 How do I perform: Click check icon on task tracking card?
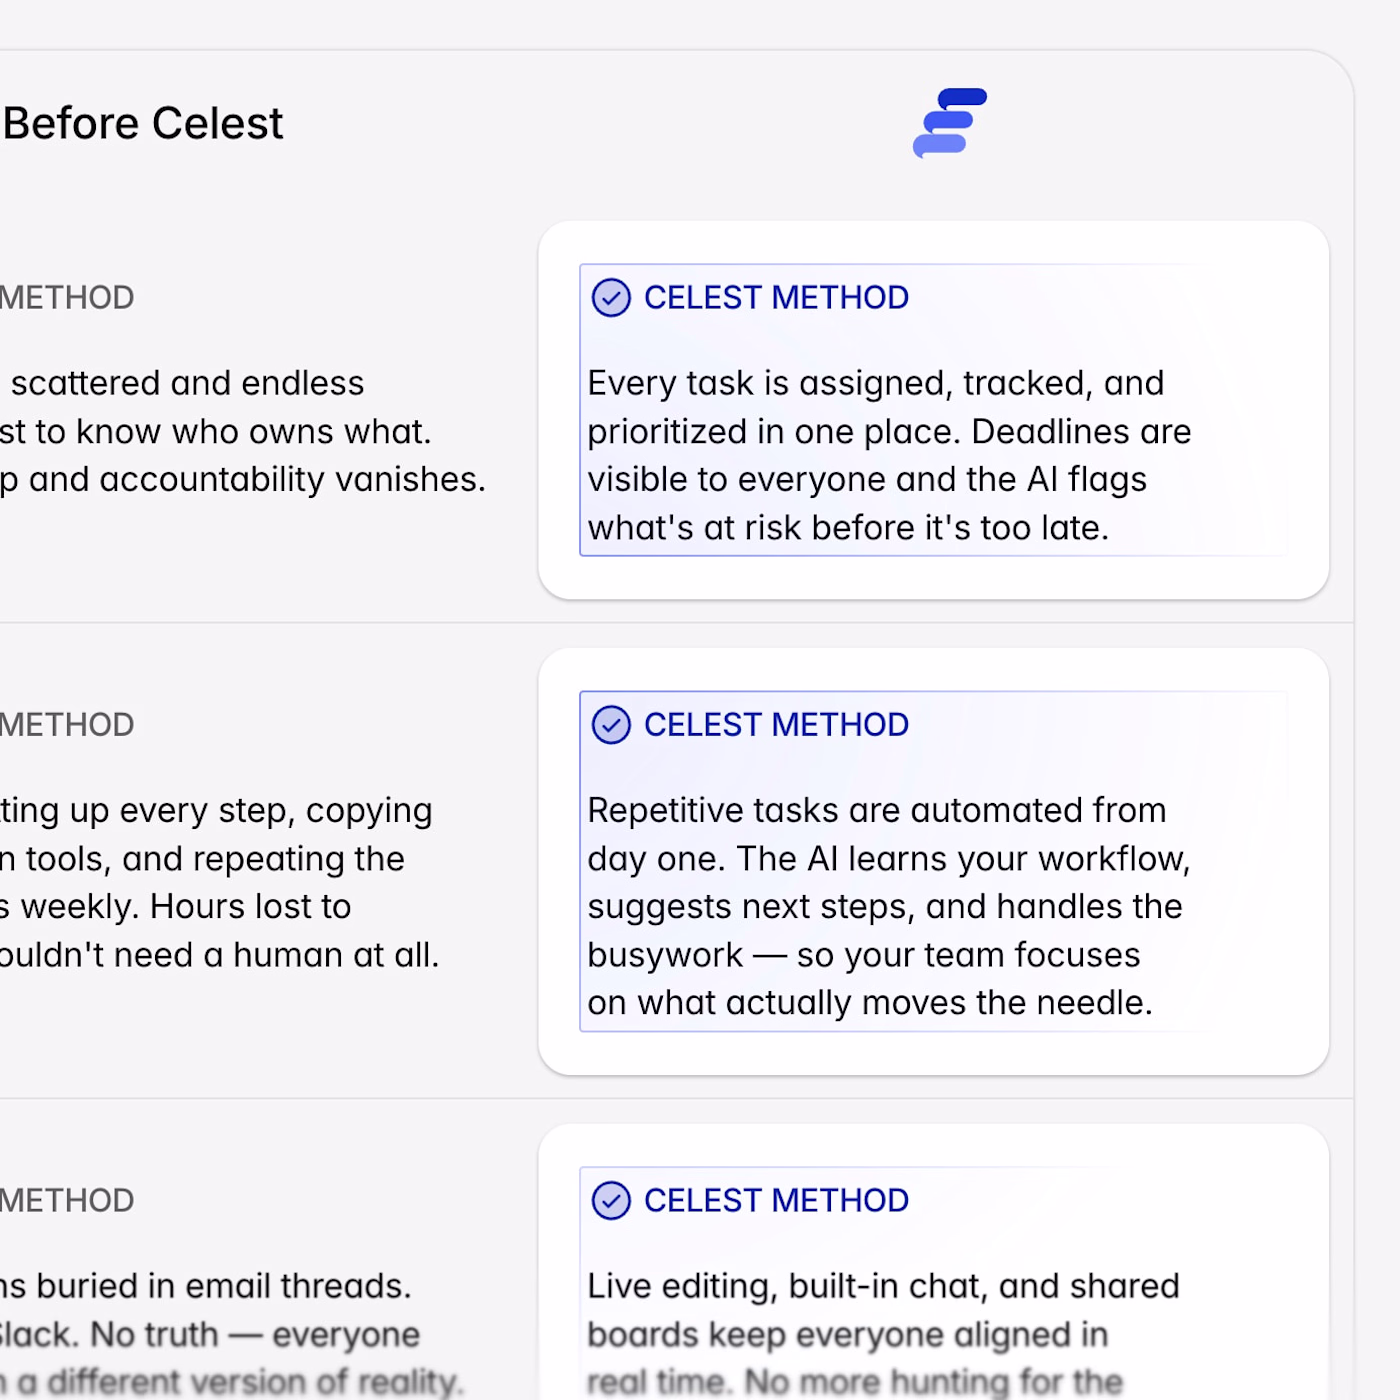611,298
